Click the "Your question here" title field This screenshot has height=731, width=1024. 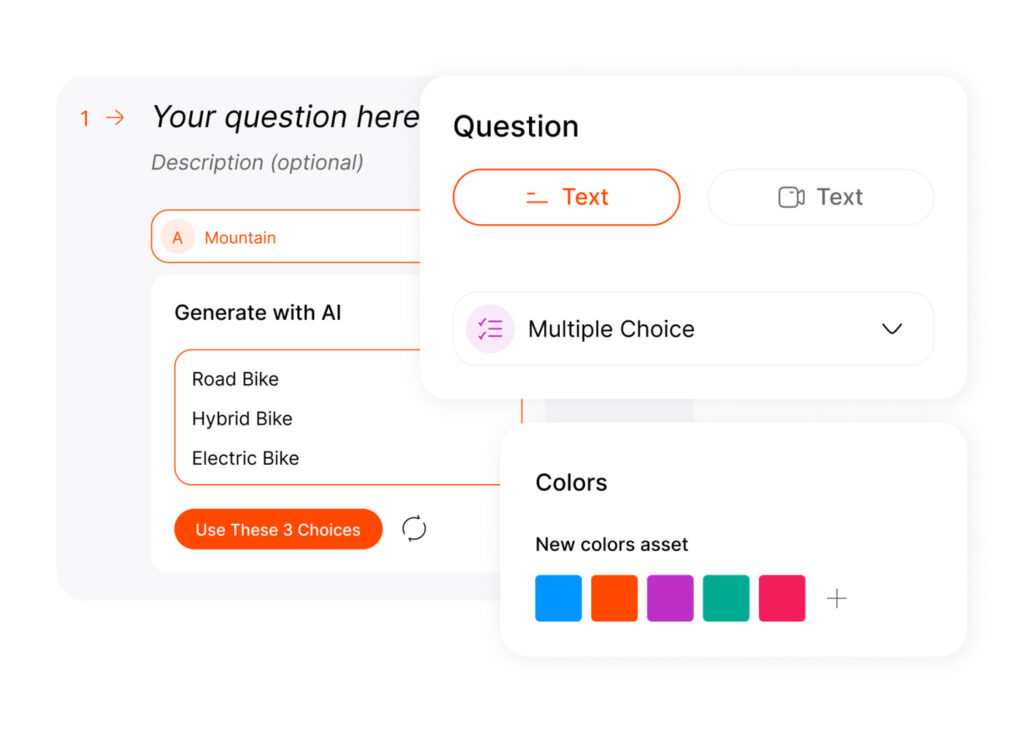pos(283,117)
